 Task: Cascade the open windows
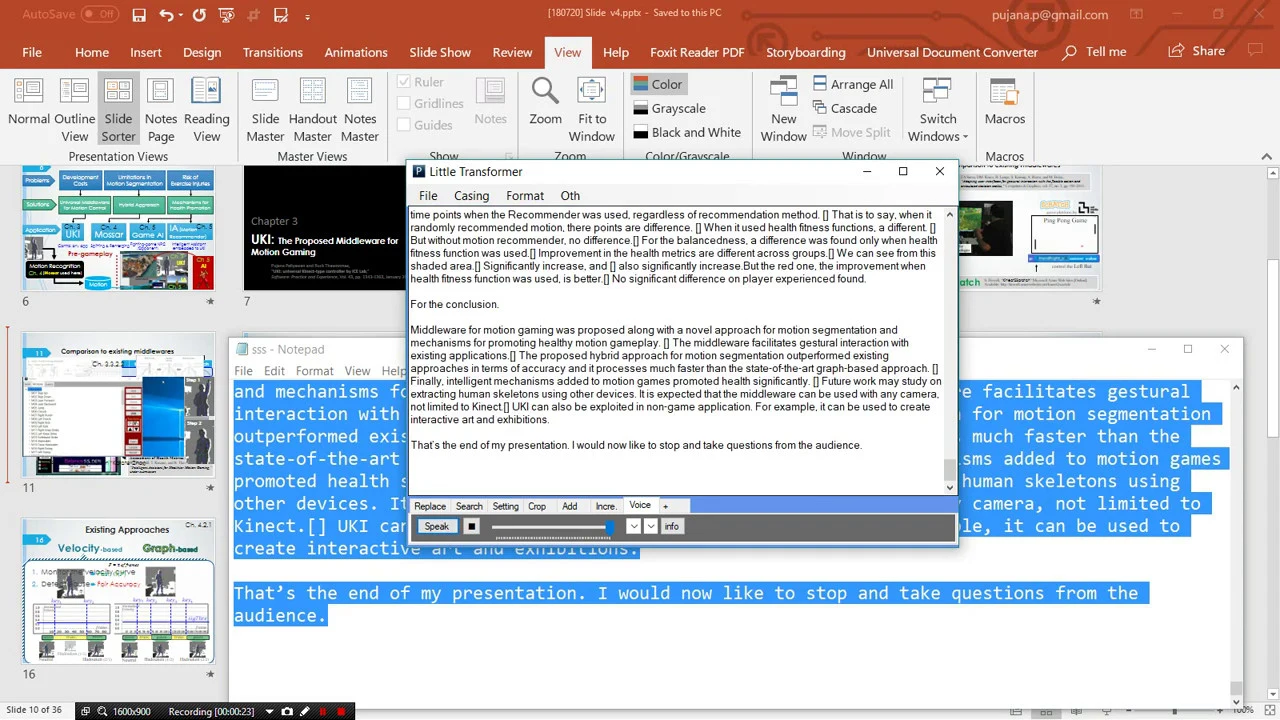845,108
